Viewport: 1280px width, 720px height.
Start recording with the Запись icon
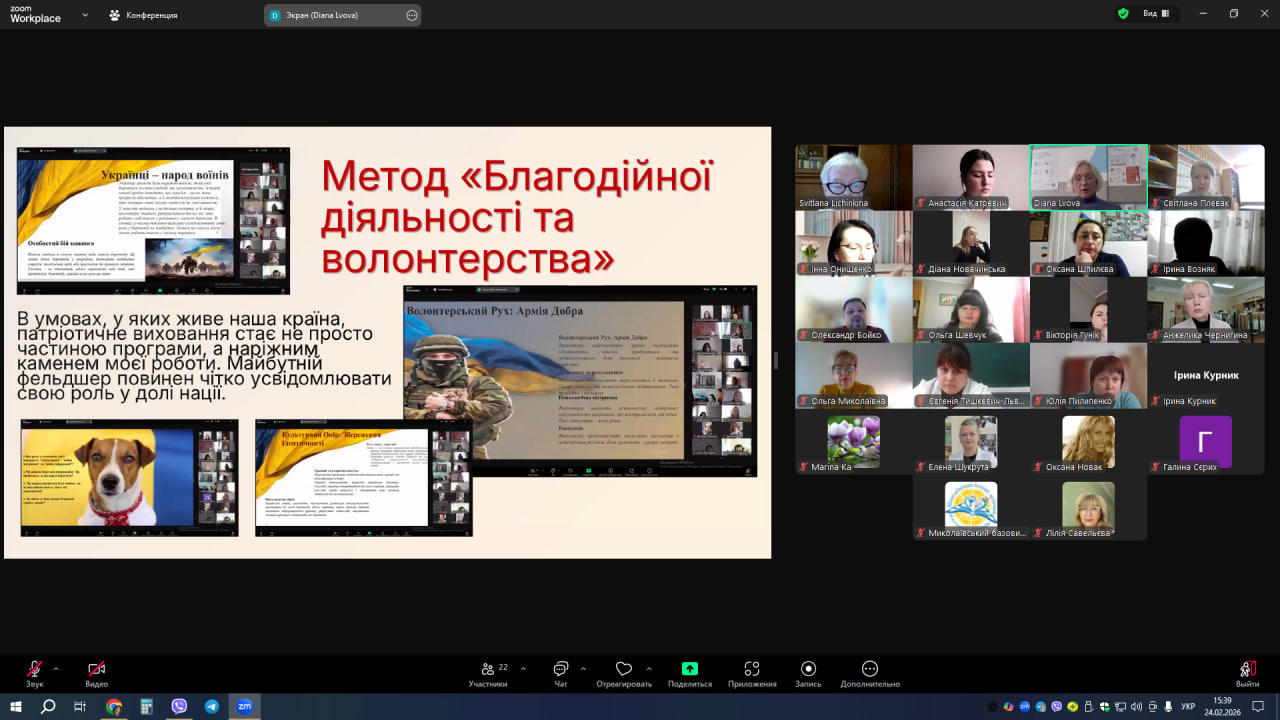[x=808, y=670]
